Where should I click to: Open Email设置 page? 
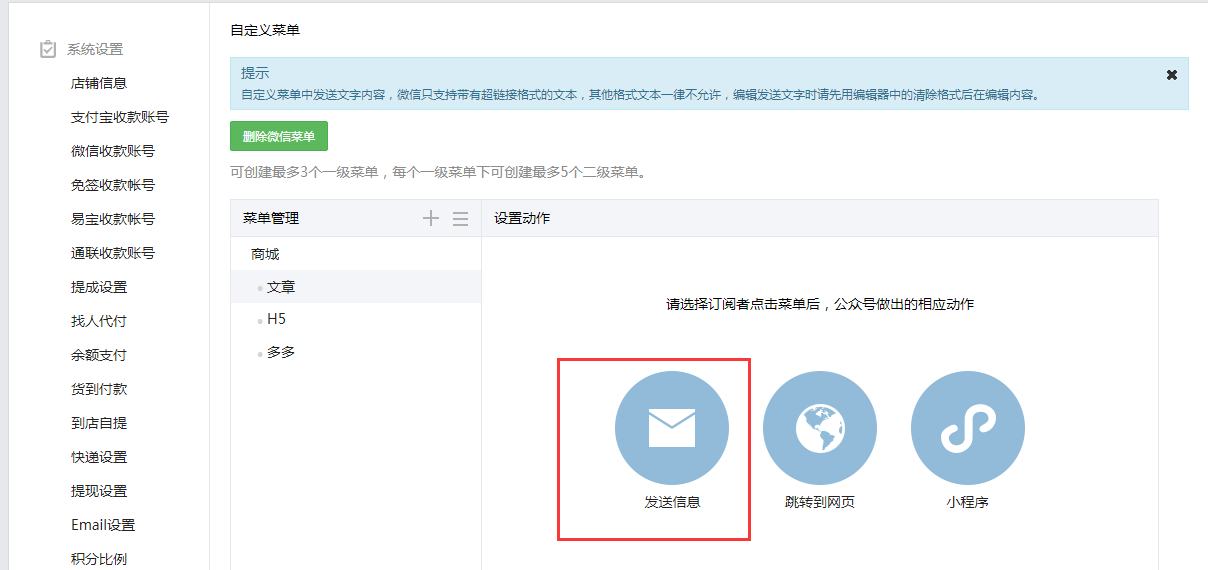click(x=103, y=525)
